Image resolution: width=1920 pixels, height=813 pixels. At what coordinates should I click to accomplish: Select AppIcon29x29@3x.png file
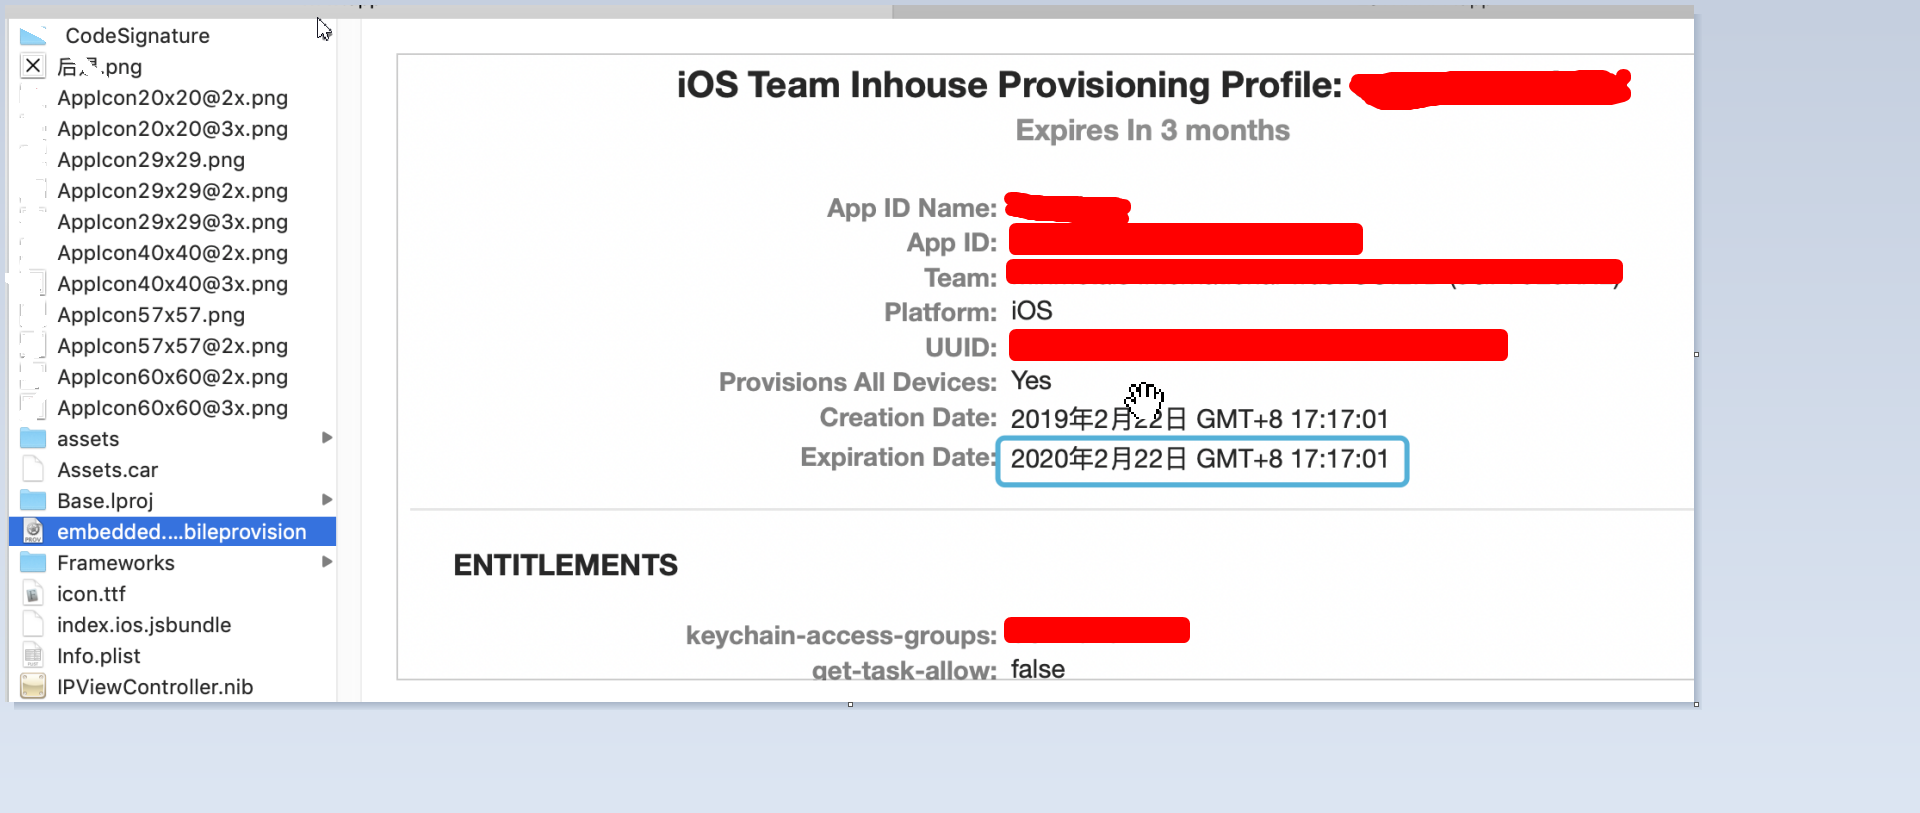coord(172,222)
